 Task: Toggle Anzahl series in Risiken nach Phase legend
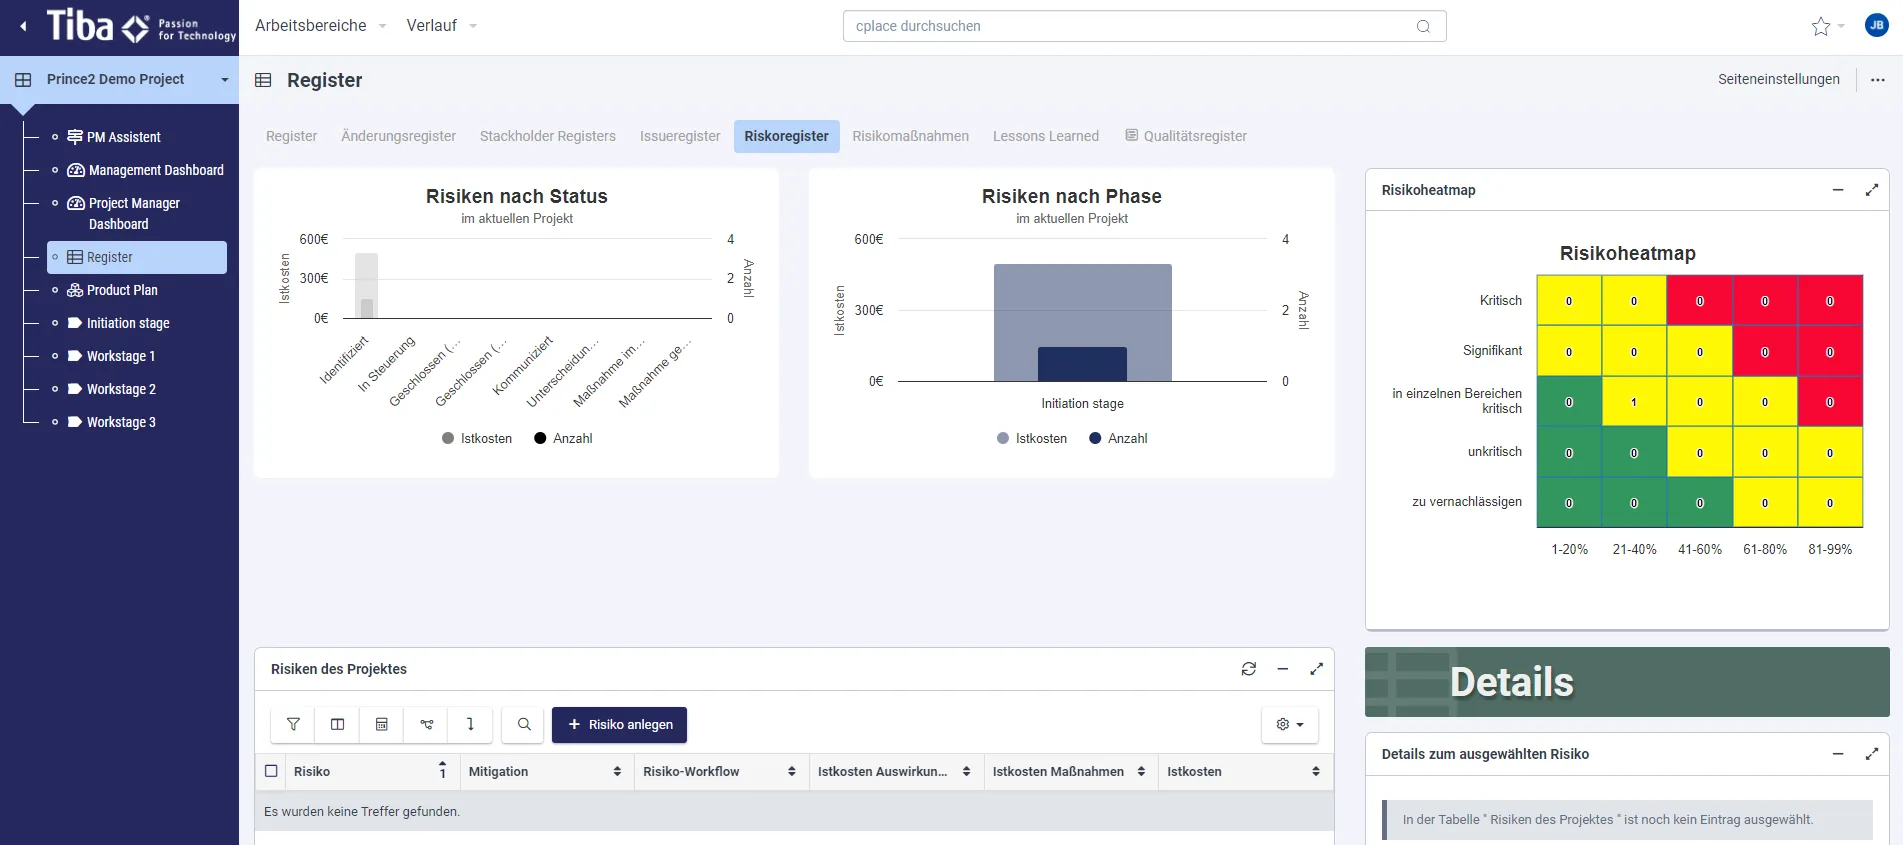click(x=1118, y=438)
